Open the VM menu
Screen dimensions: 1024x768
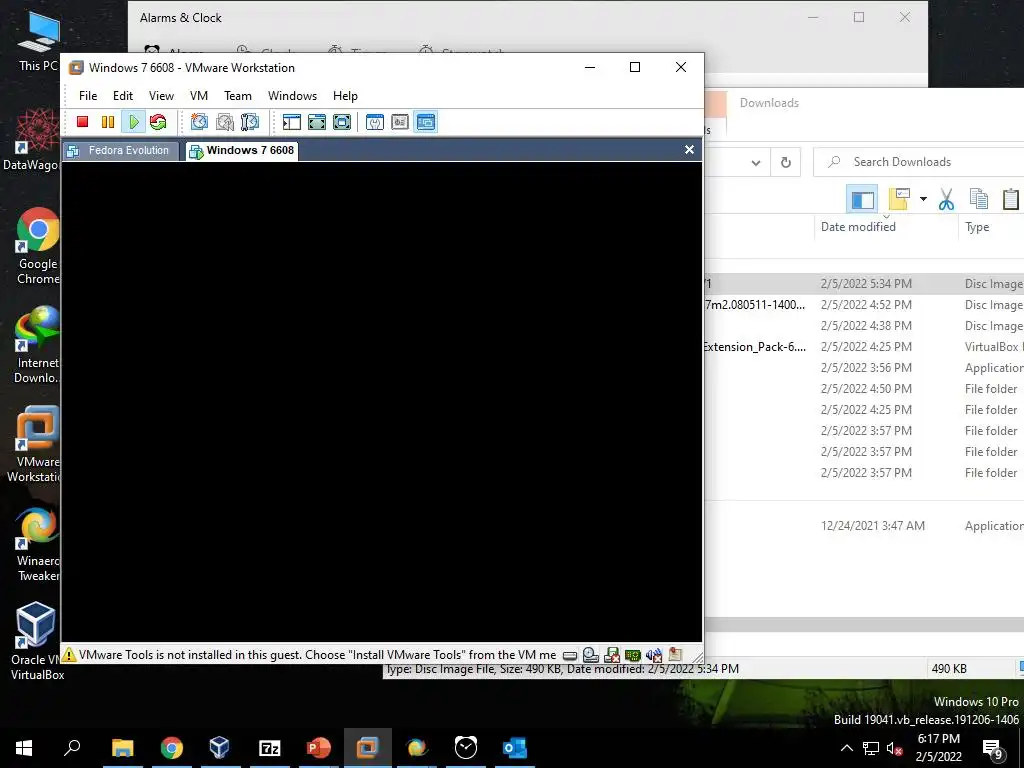[x=199, y=96]
